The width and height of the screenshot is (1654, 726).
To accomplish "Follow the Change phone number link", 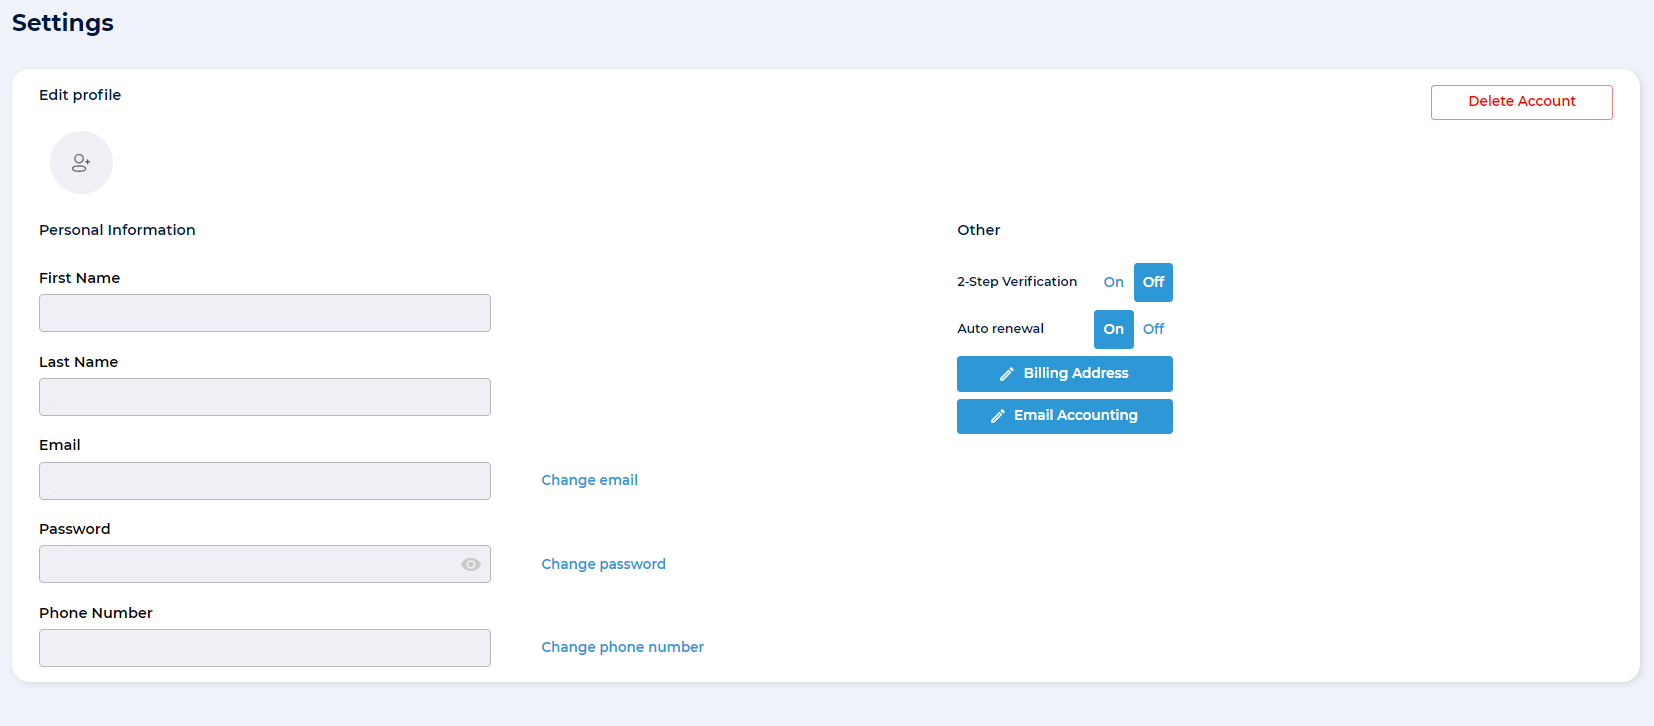I will (x=622, y=648).
